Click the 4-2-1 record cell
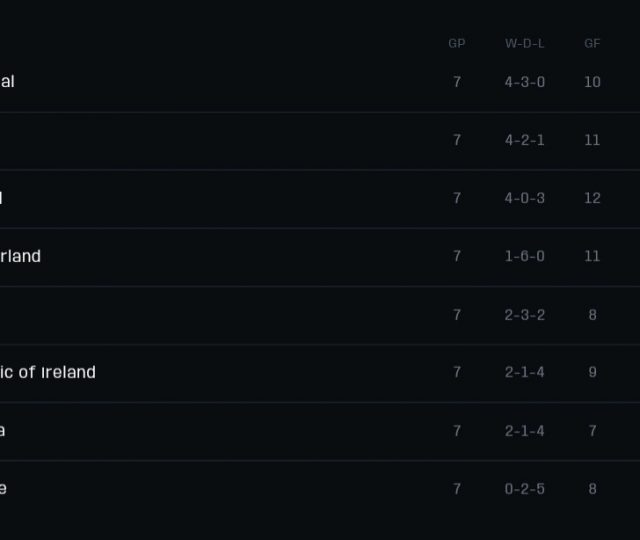This screenshot has height=540, width=640. tap(525, 140)
